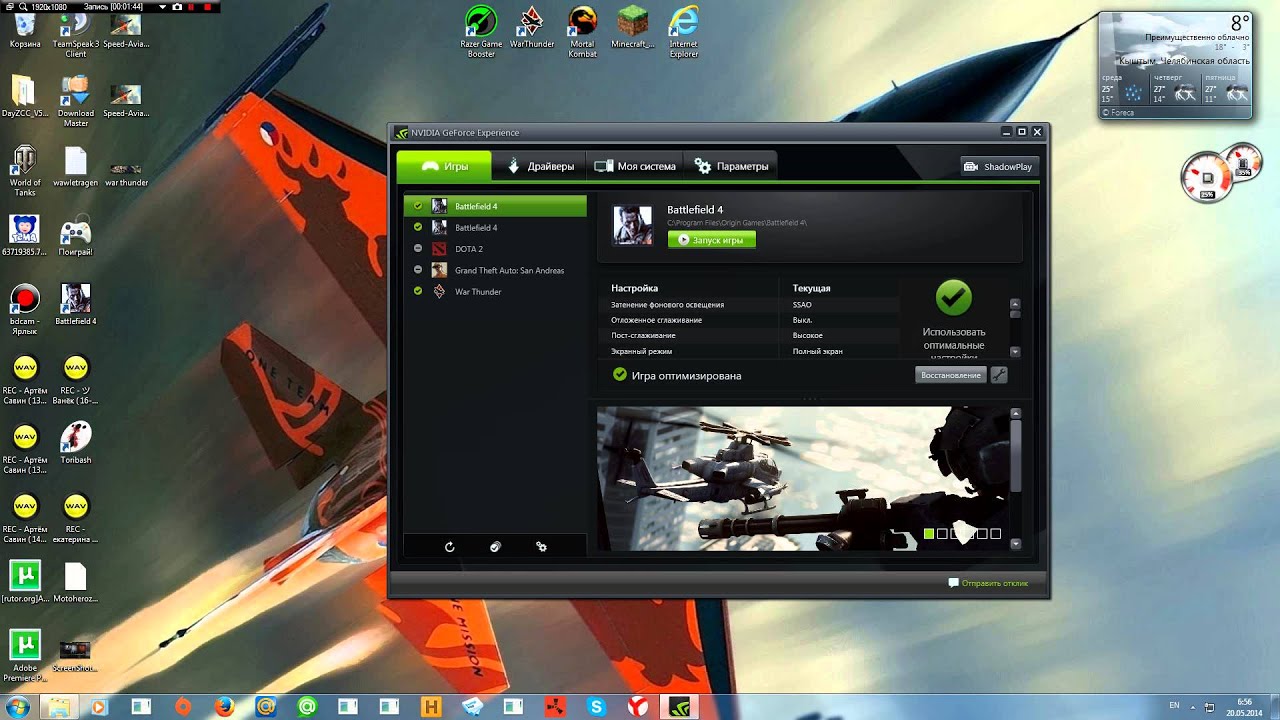Open the recording bar dropdown arrow
The image size is (1280, 720).
point(163,7)
